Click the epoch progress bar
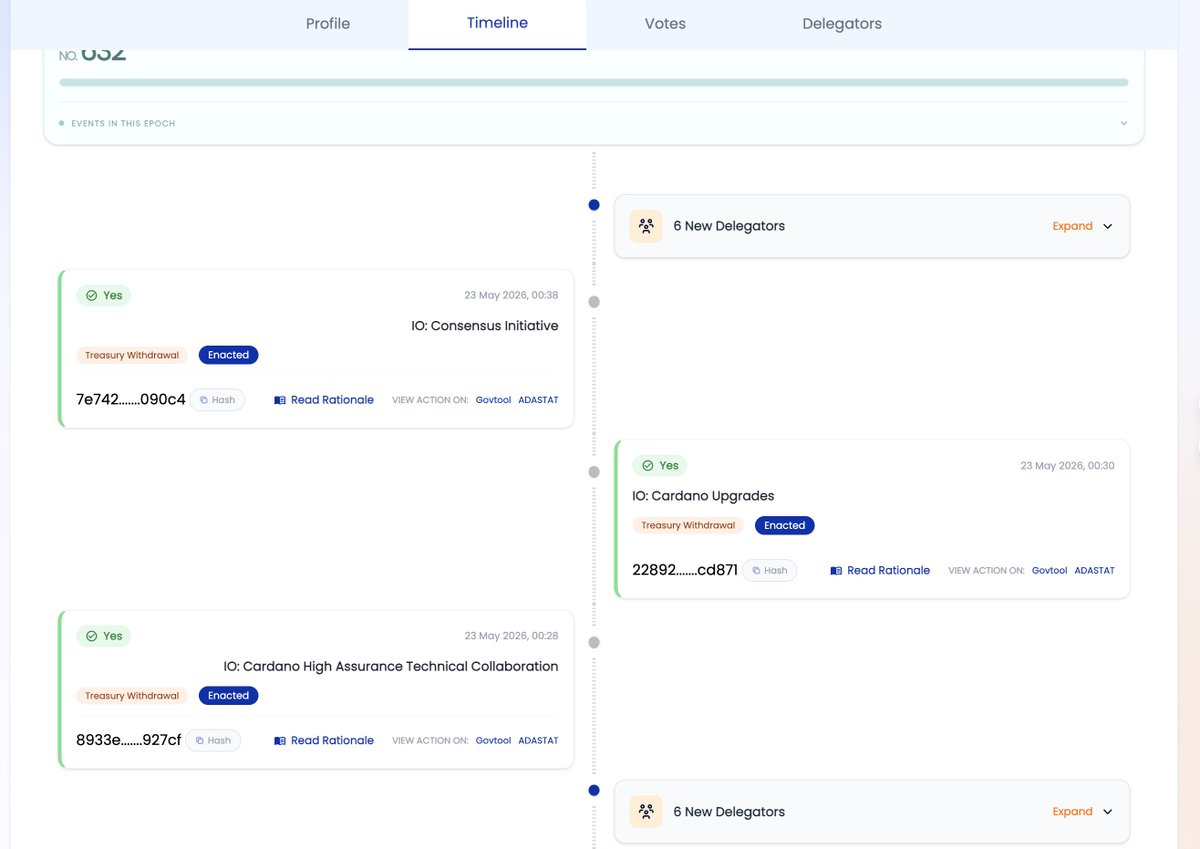1200x849 pixels. (594, 83)
